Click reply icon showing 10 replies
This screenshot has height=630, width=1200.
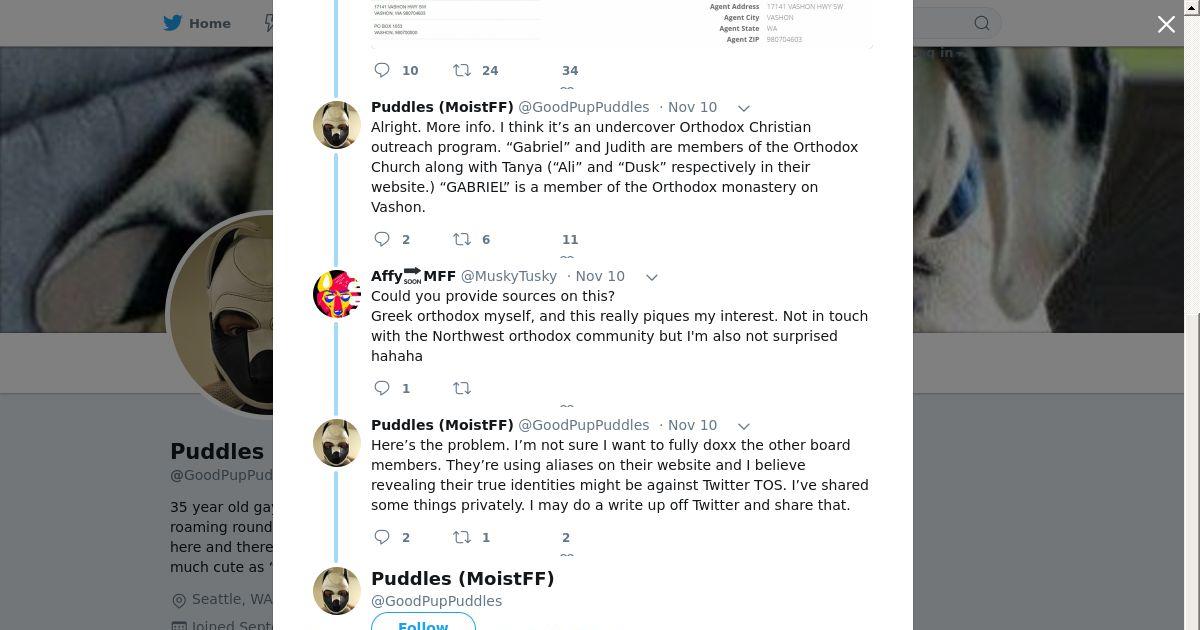tap(382, 70)
